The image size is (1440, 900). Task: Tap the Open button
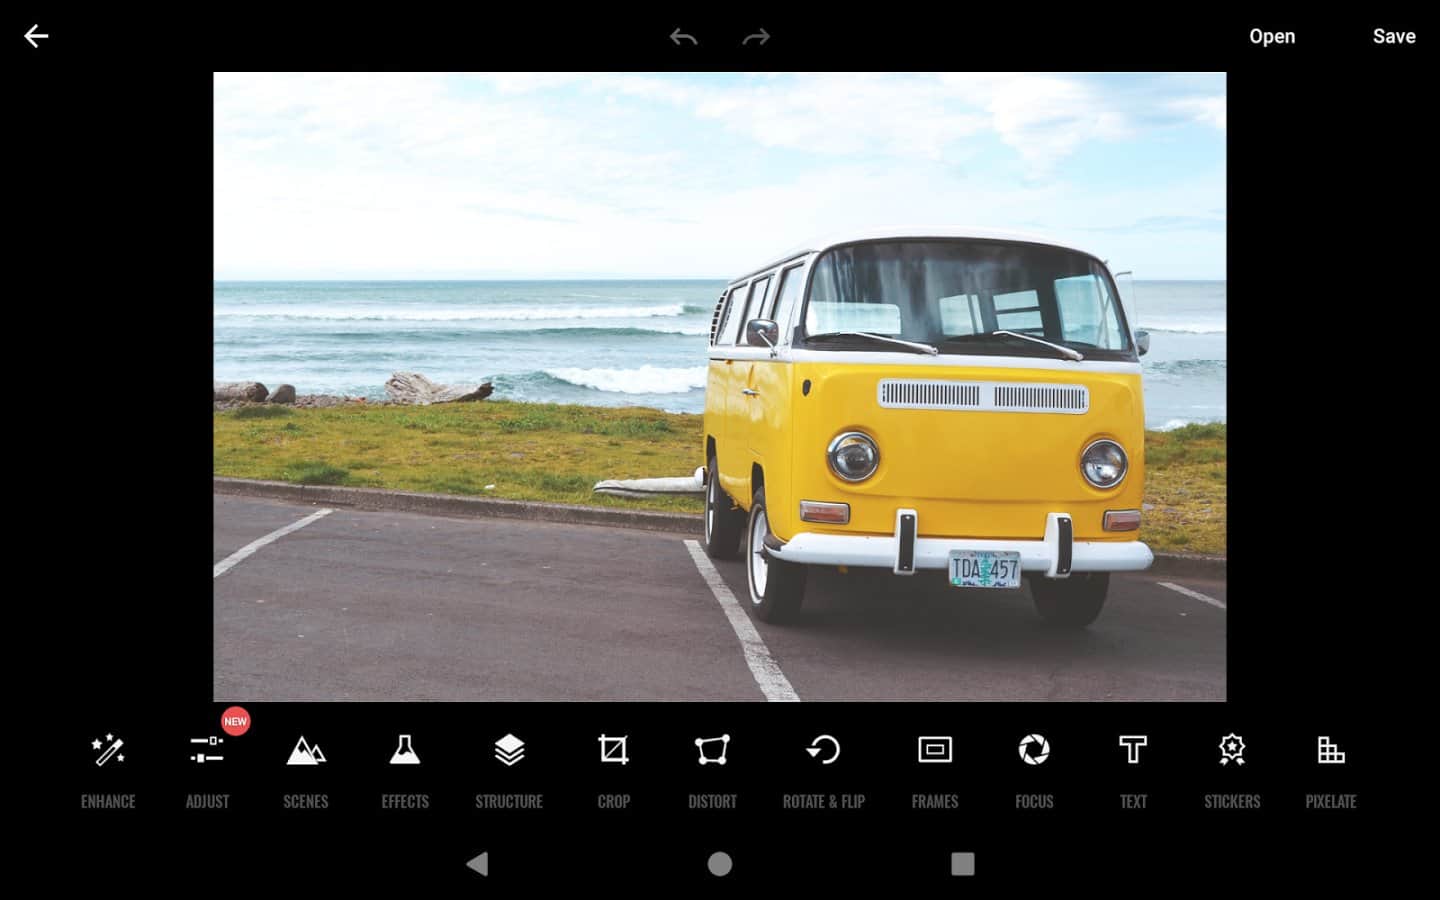coord(1272,37)
